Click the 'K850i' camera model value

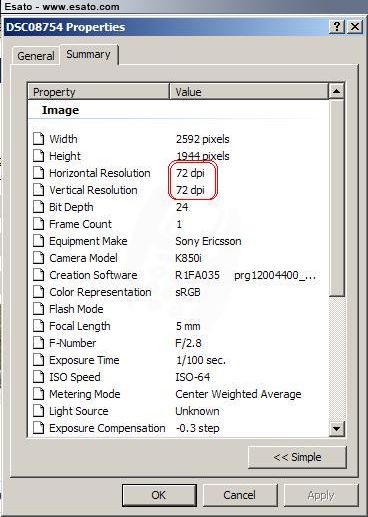coord(188,258)
